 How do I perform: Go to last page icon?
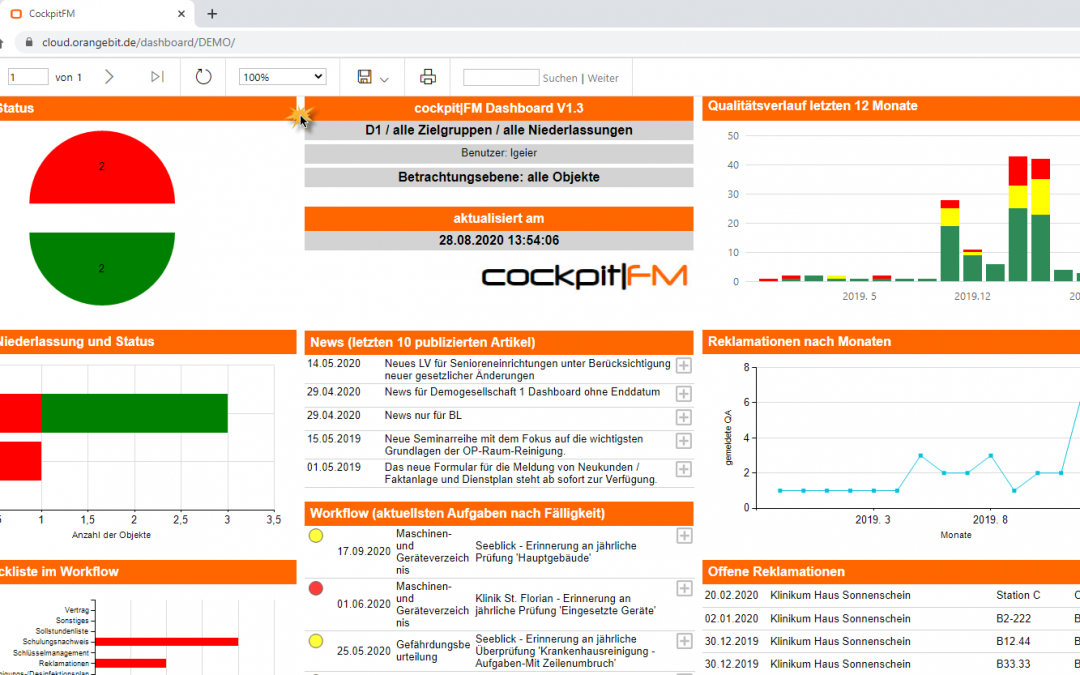point(157,77)
